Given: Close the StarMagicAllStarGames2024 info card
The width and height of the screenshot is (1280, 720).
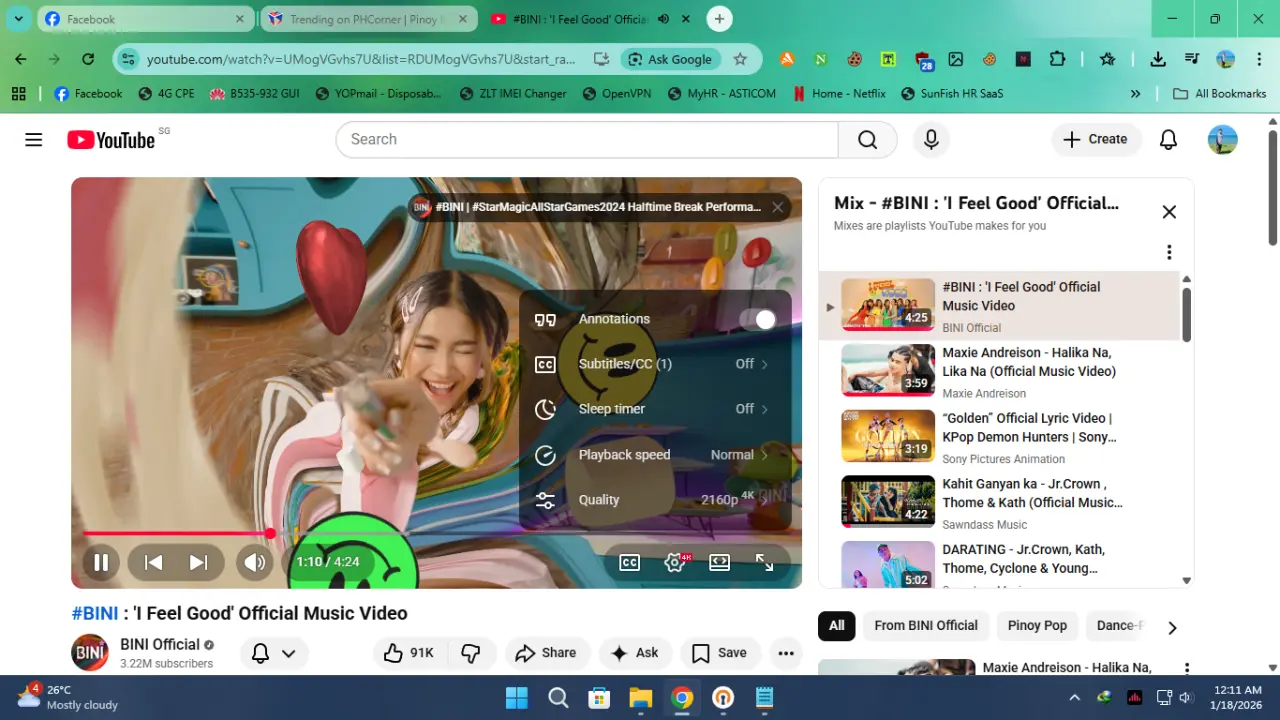Looking at the screenshot, I should [778, 207].
